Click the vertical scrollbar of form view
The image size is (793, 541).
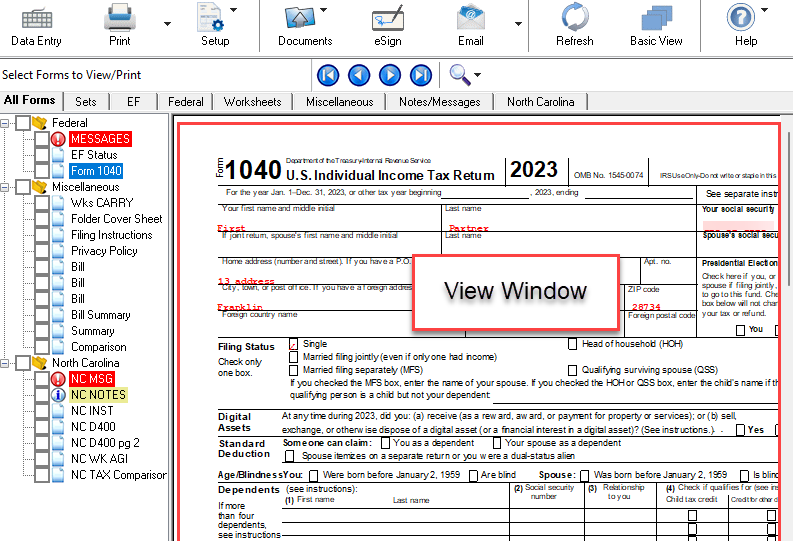click(787, 300)
